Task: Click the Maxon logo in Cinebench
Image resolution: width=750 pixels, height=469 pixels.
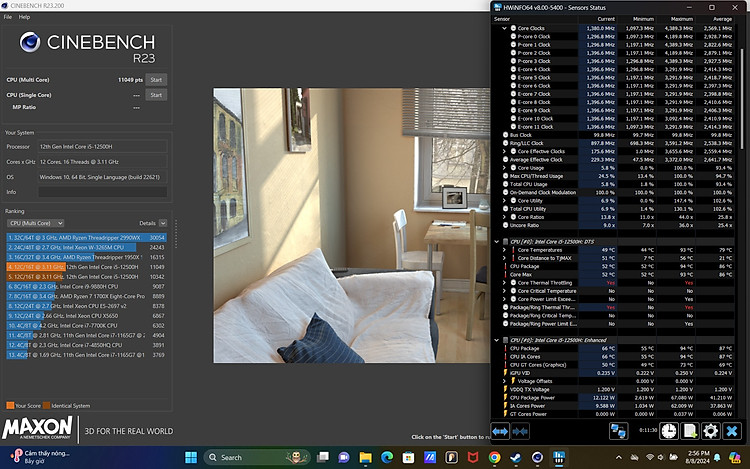Action: 37,427
